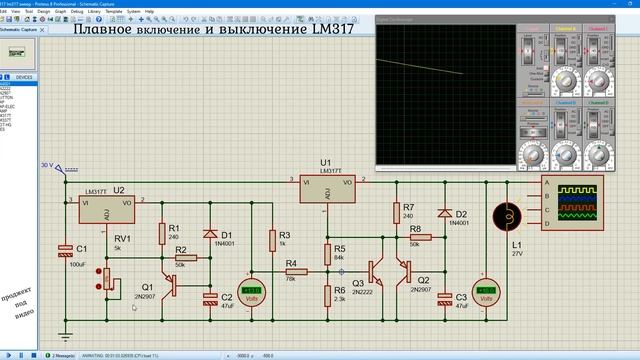Turn the blue channel gain knob
The height and width of the screenshot is (360, 640).
566,156
